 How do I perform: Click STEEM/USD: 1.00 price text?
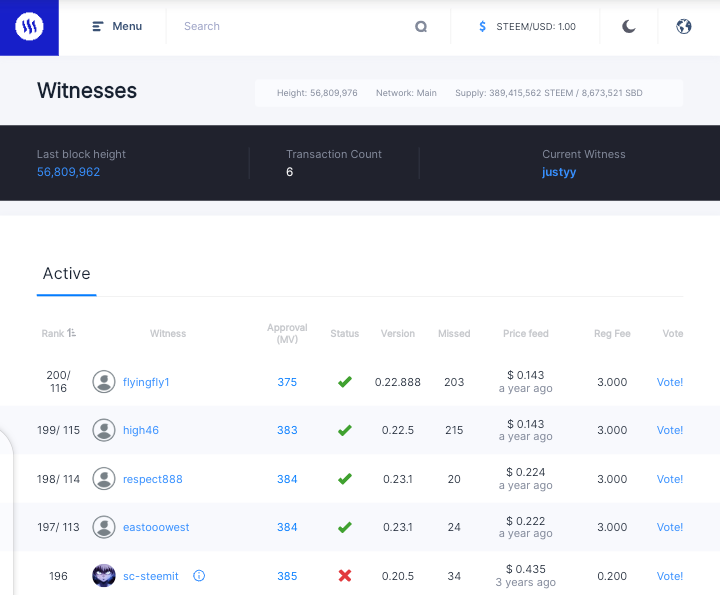tap(536, 27)
